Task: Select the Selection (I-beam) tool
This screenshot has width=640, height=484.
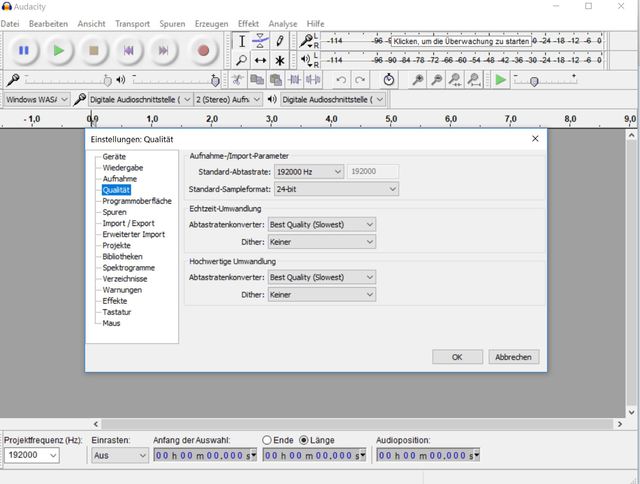Action: tap(242, 41)
